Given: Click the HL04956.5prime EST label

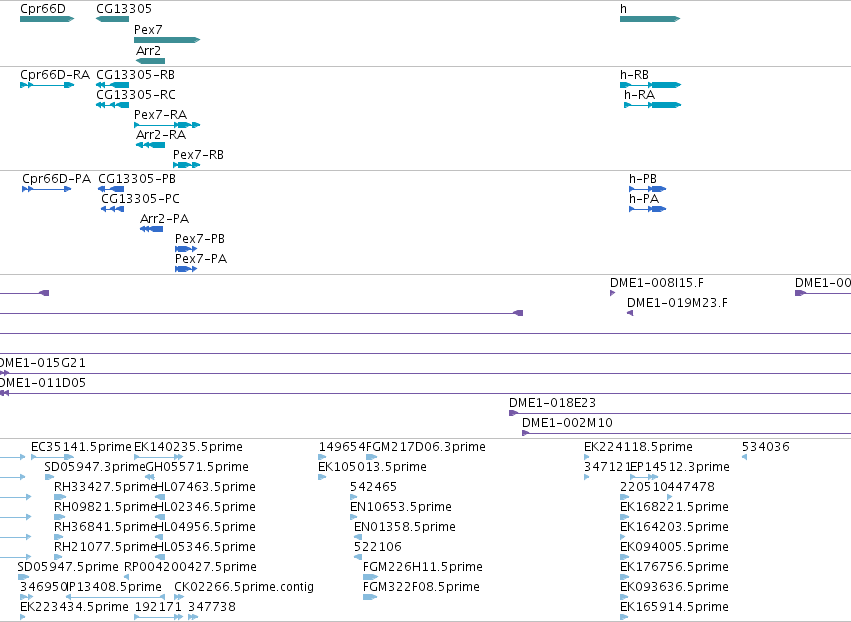Looking at the screenshot, I should click(206, 527).
